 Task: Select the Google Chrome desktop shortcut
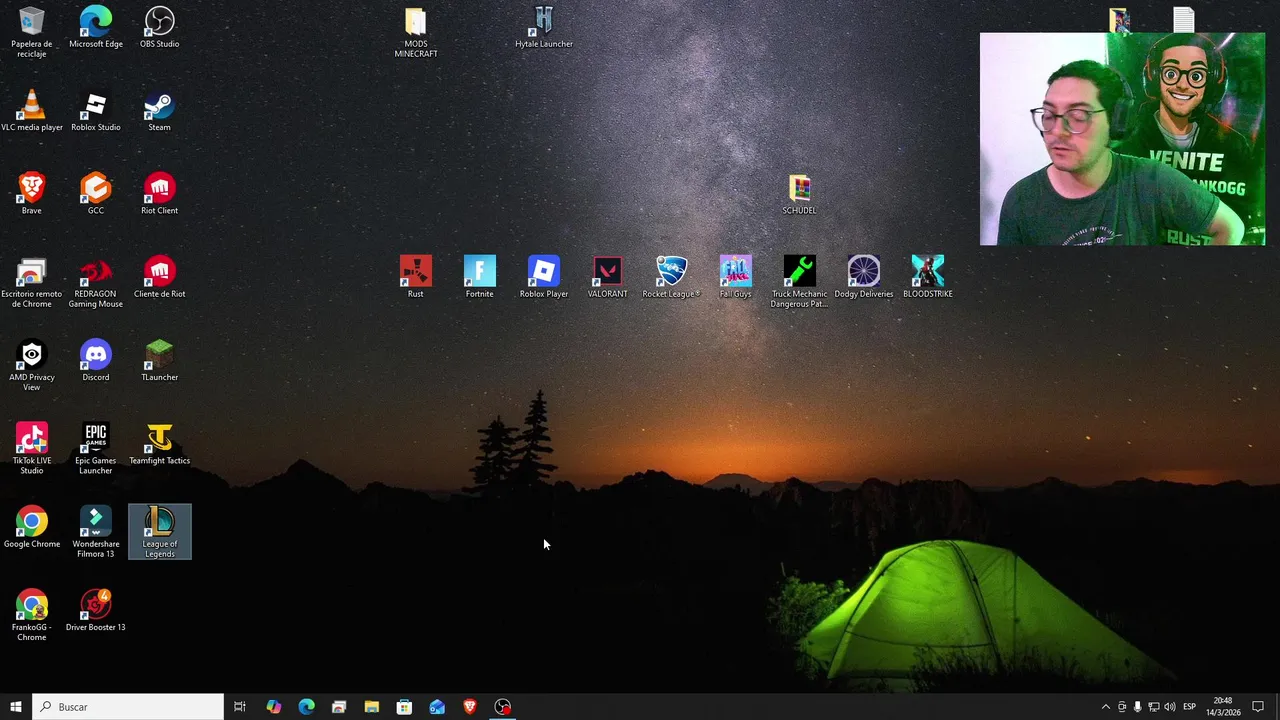[32, 527]
